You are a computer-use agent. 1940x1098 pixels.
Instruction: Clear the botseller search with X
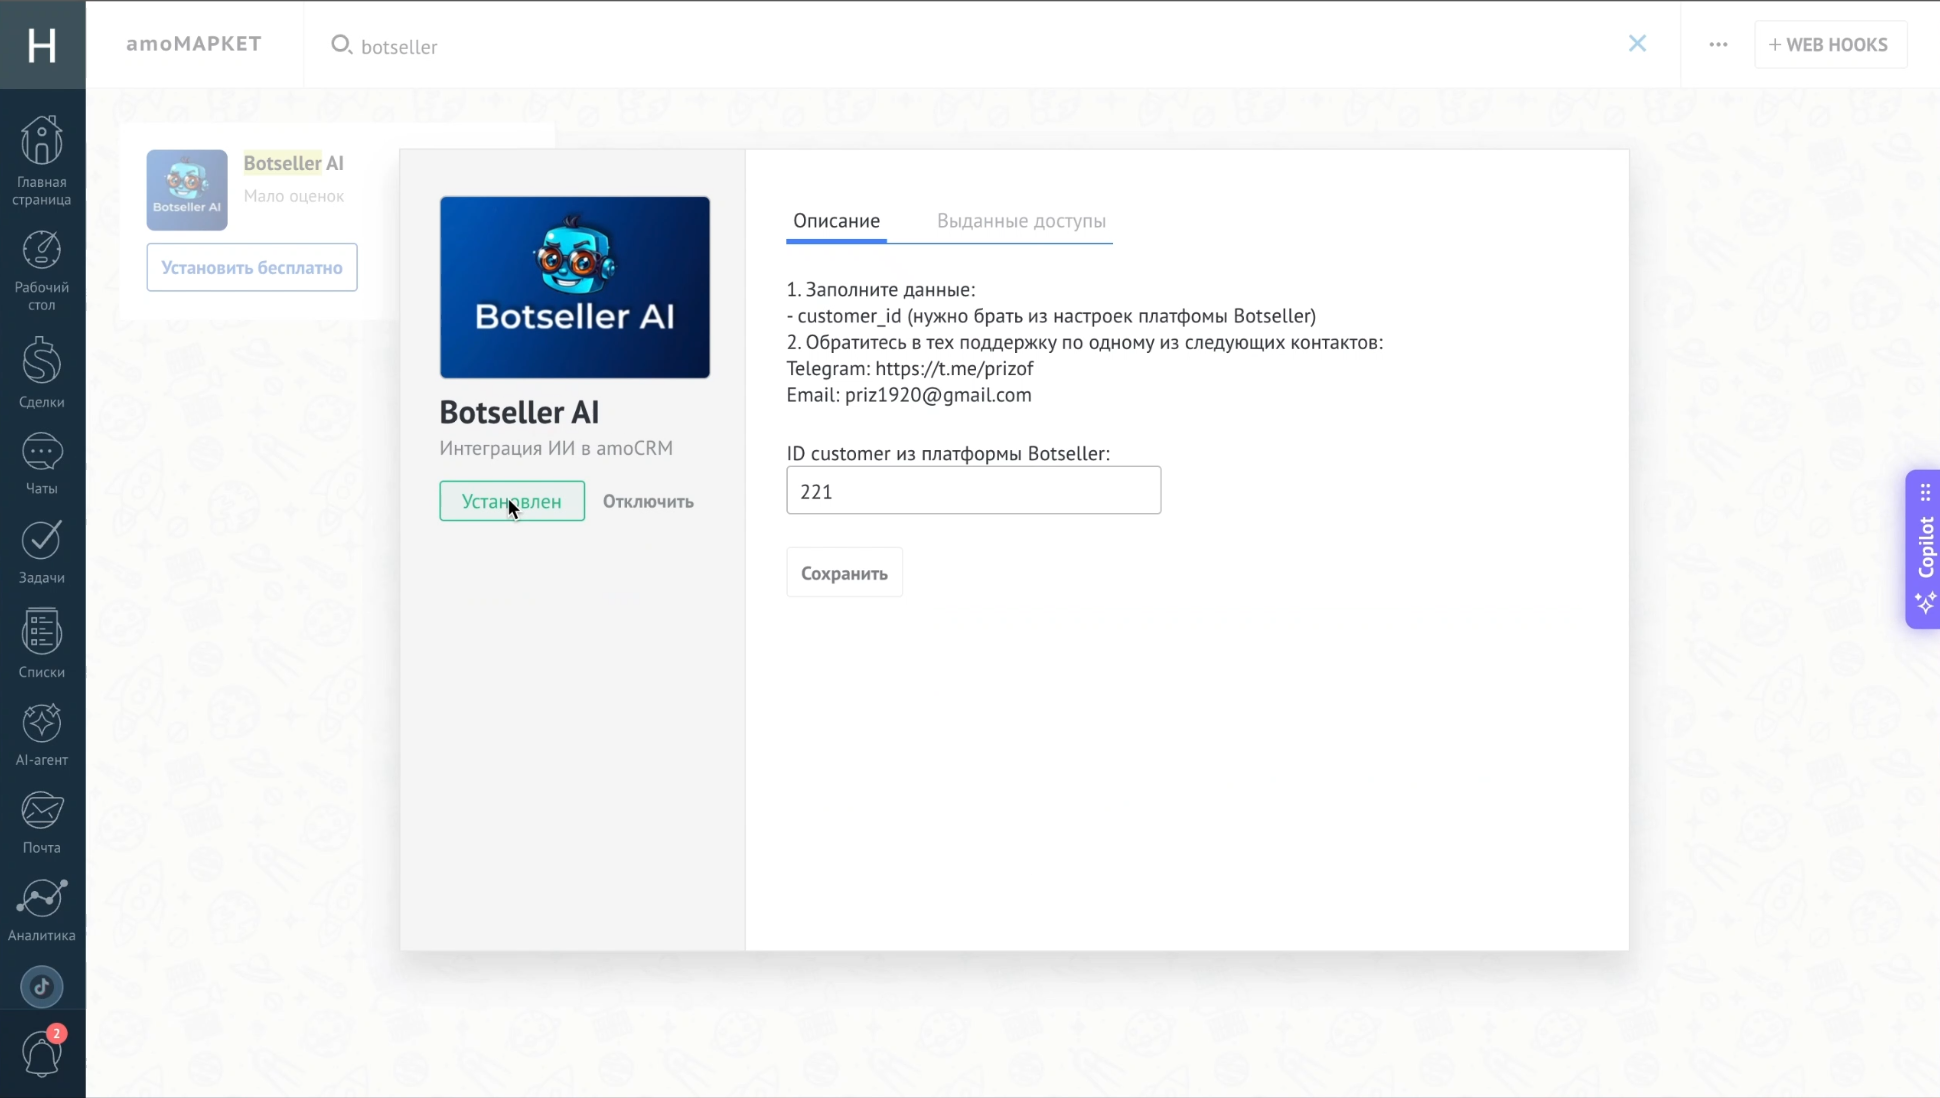(1637, 44)
